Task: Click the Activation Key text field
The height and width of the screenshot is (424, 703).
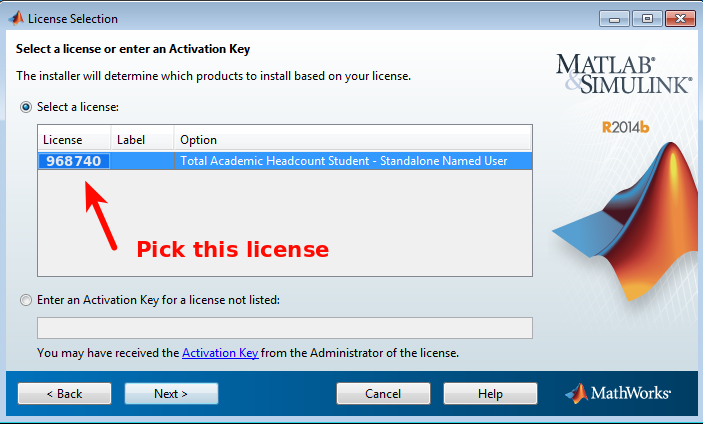Action: pos(285,328)
